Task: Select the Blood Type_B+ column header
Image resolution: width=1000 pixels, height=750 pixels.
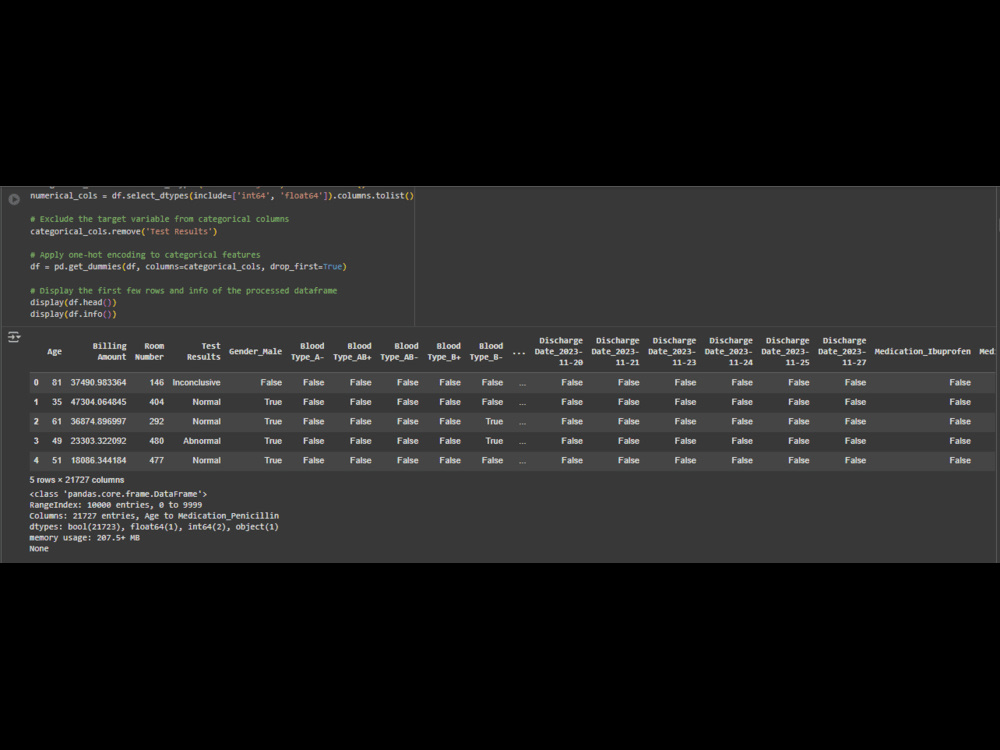Action: (x=444, y=351)
